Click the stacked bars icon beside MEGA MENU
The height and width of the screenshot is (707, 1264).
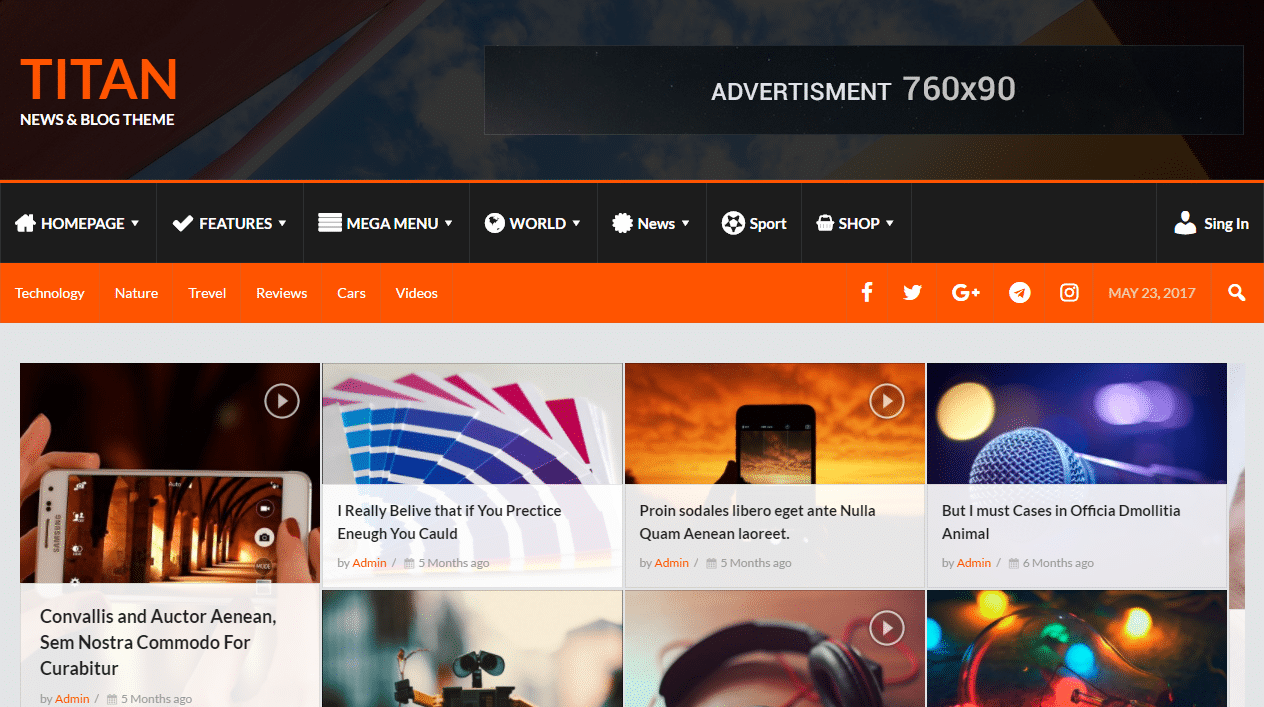click(330, 223)
